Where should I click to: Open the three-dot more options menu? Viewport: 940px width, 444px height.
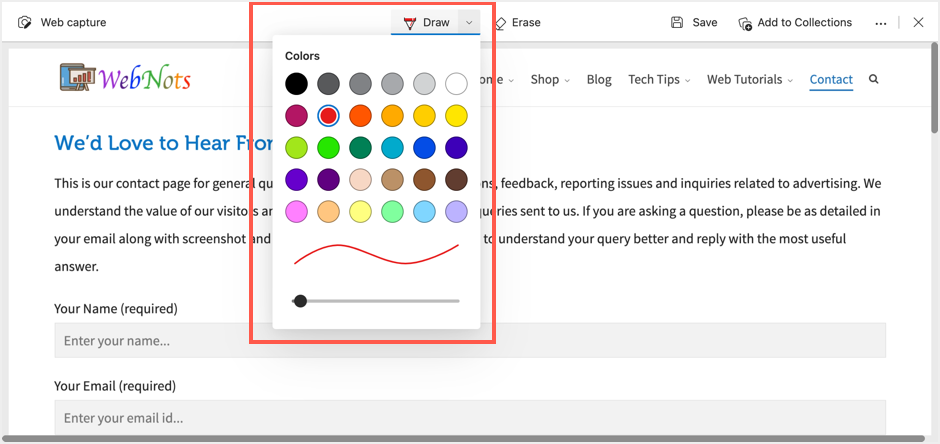[x=880, y=23]
